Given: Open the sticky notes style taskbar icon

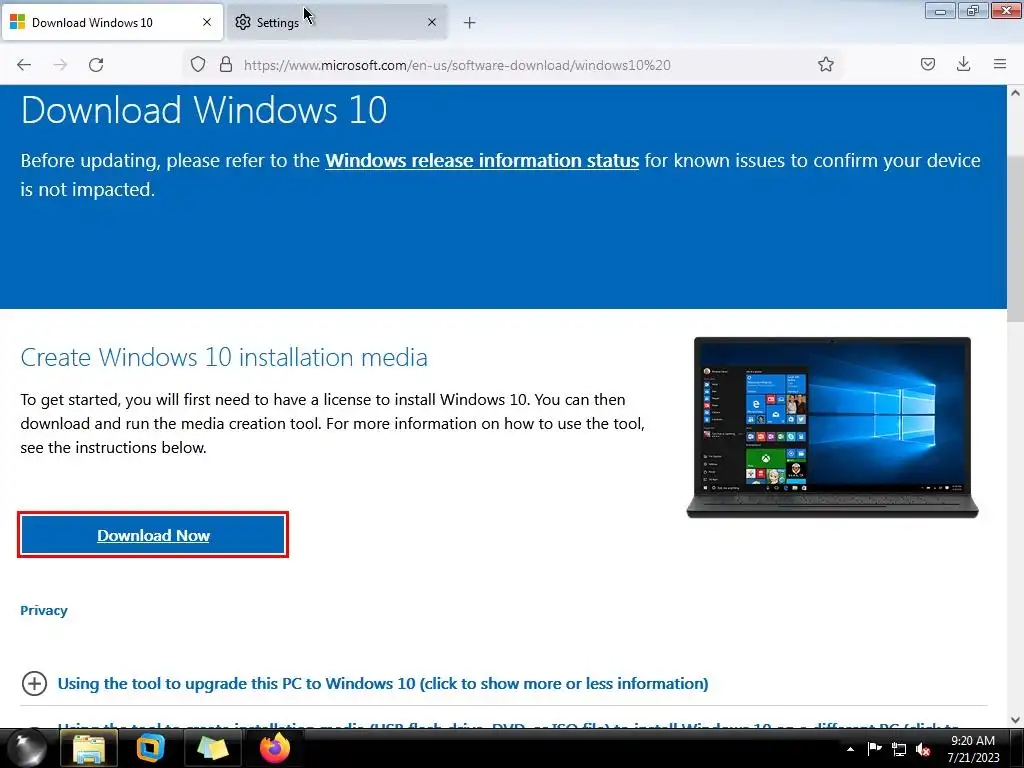Looking at the screenshot, I should (212, 748).
